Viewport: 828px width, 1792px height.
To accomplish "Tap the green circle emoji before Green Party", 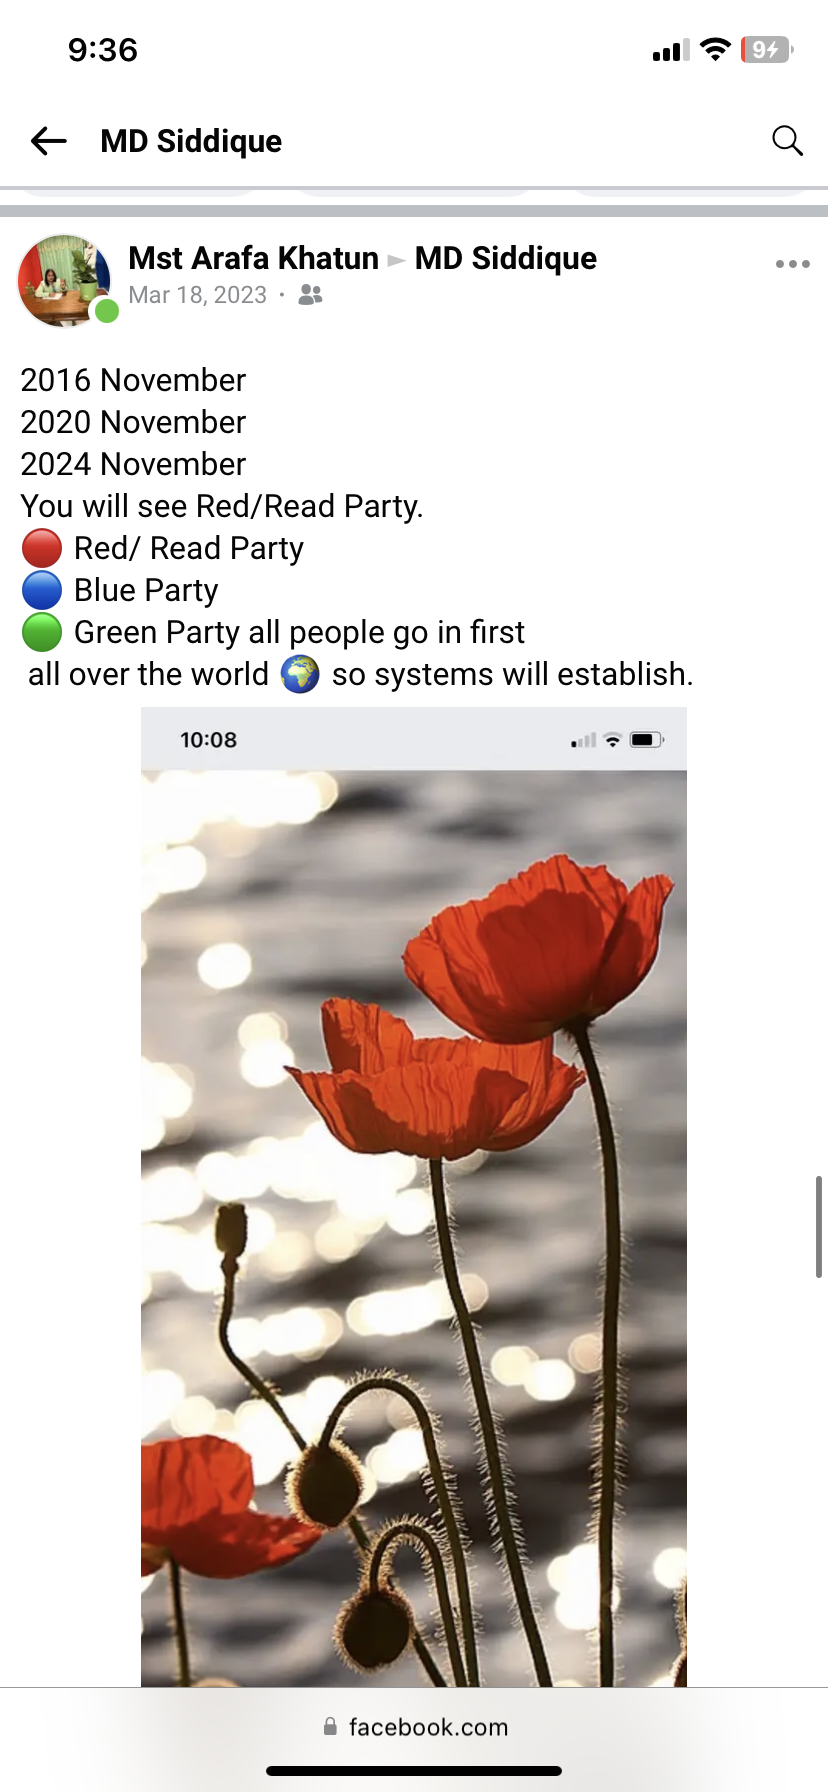I will click(42, 632).
